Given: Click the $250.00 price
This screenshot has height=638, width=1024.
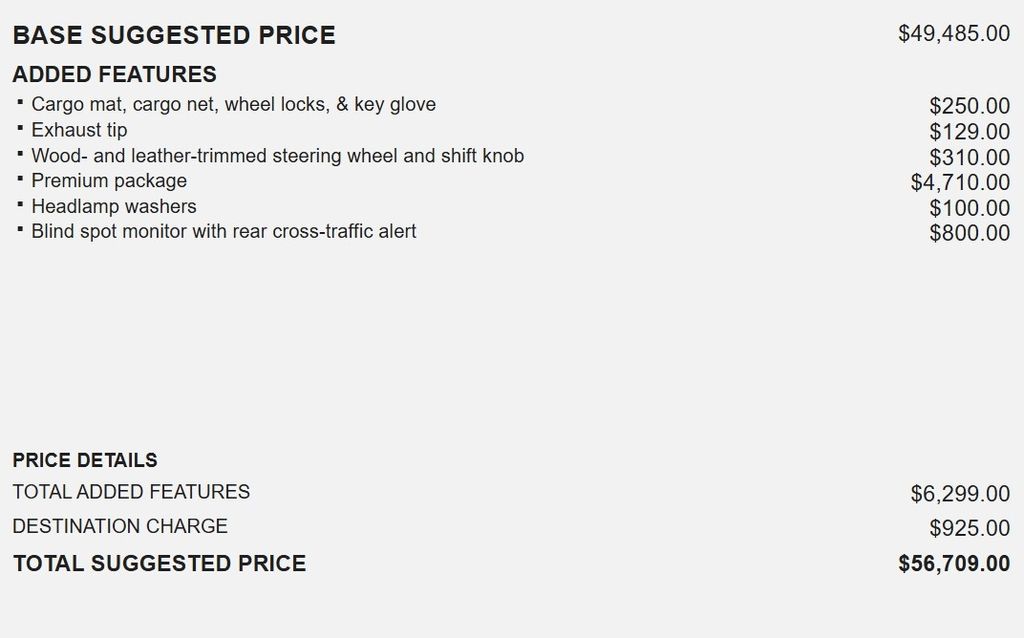Looking at the screenshot, I should pyautogui.click(x=969, y=106).
